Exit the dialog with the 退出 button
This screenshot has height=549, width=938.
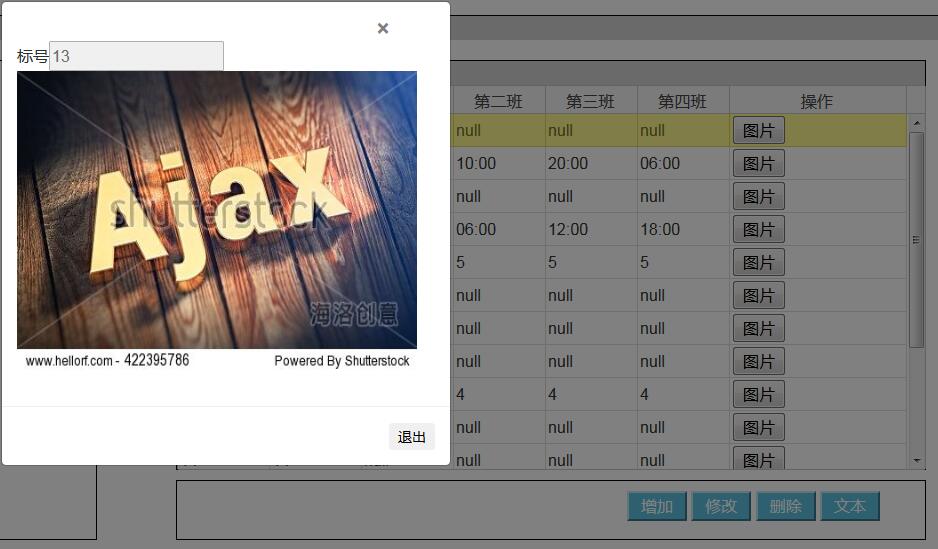[x=412, y=437]
